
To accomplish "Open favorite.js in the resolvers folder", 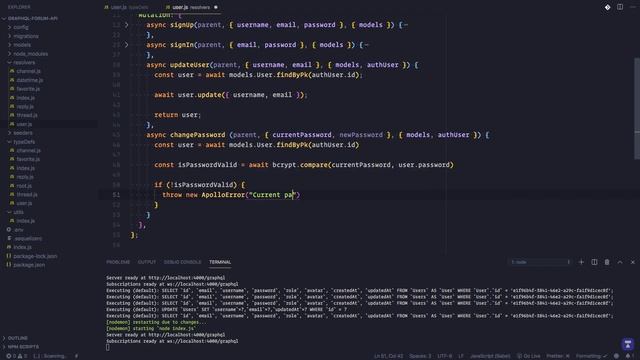I will click(28, 89).
